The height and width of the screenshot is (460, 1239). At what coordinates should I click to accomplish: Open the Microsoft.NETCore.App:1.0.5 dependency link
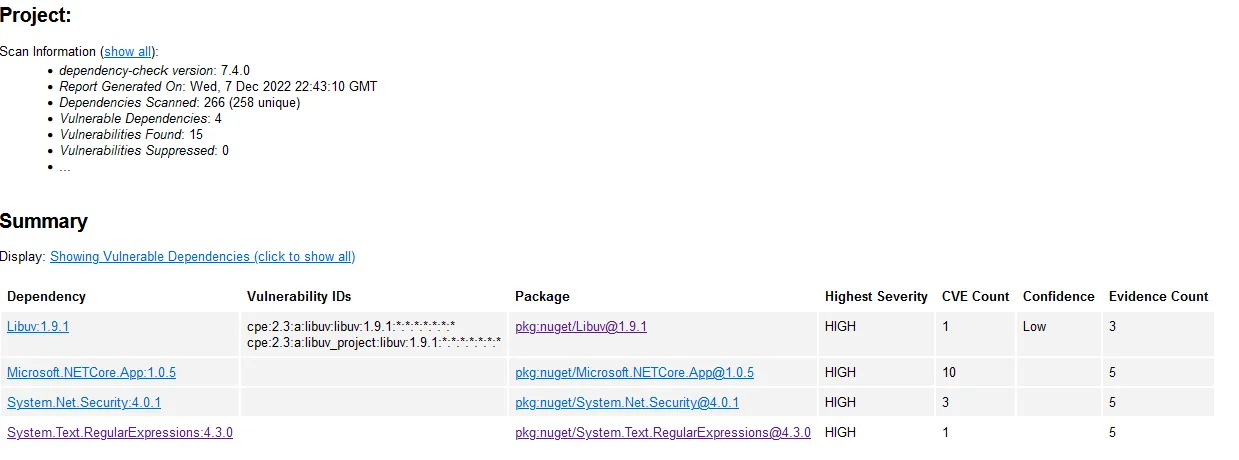coord(91,373)
